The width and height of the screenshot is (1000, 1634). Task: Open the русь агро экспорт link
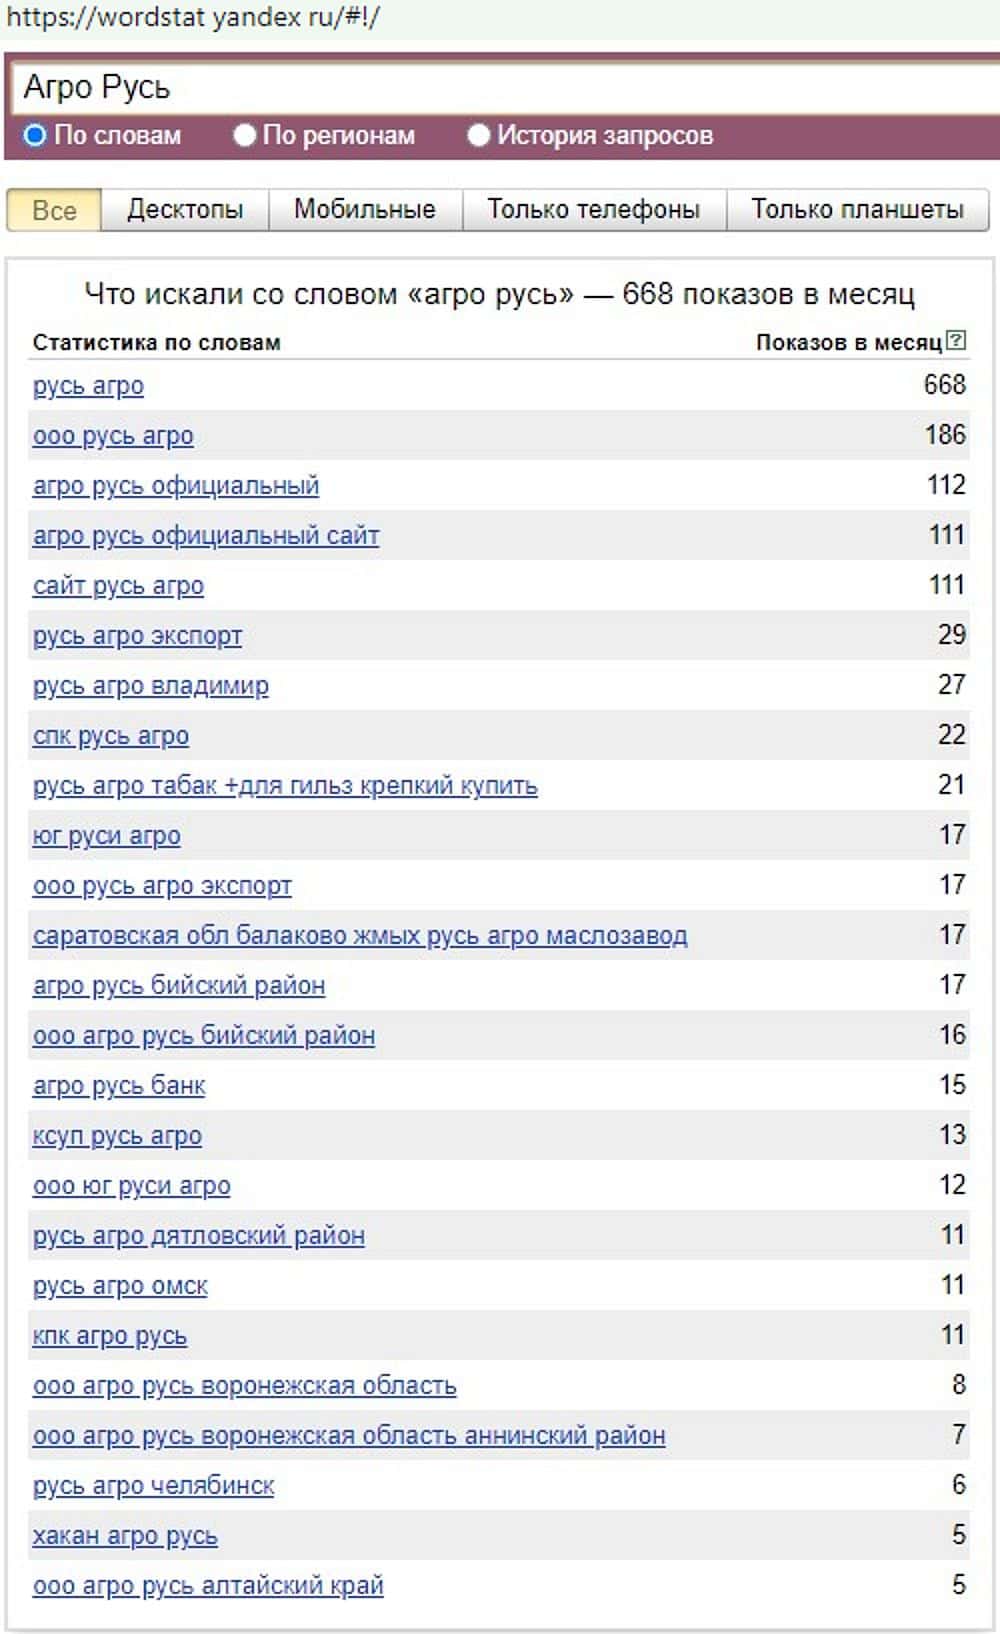click(137, 636)
